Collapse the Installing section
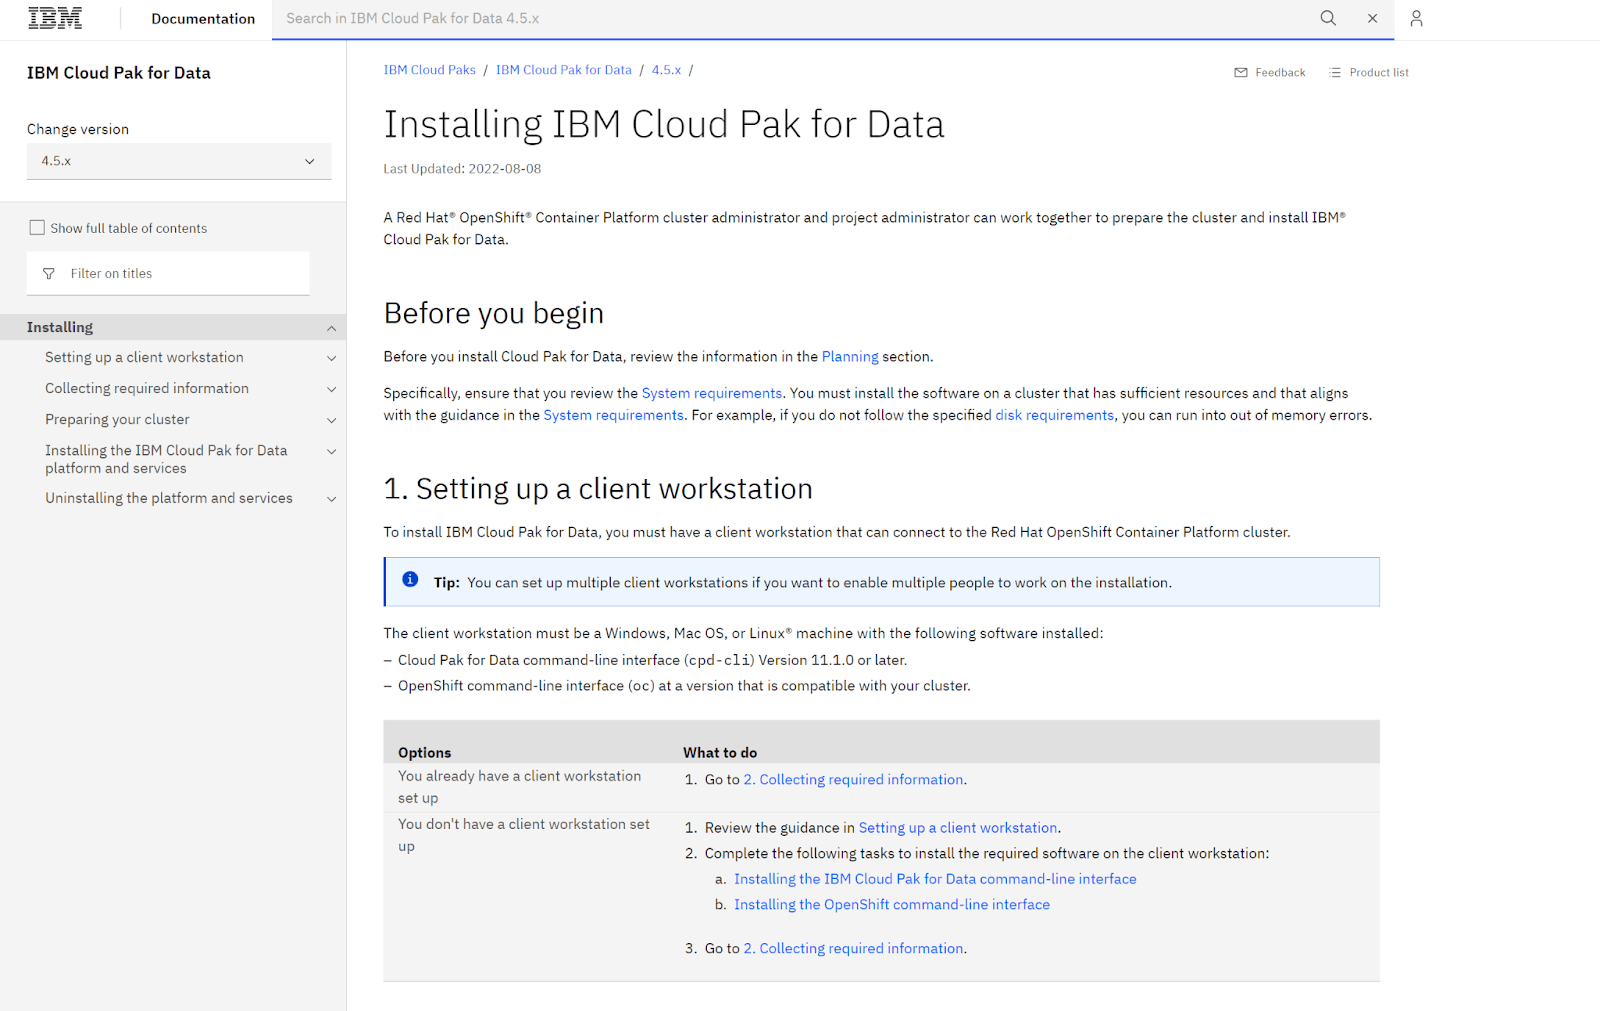The image size is (1600, 1011). click(x=331, y=328)
